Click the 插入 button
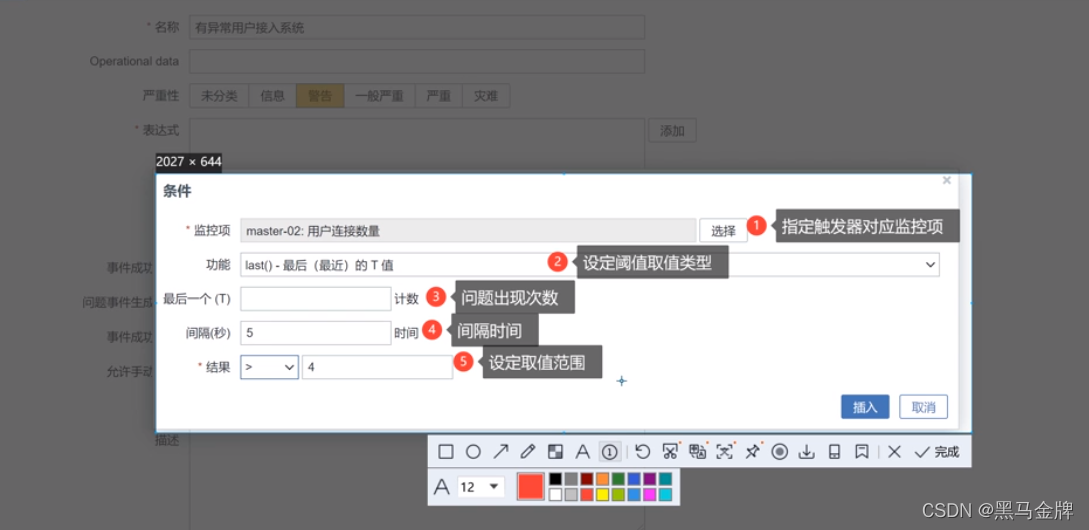 tap(865, 407)
